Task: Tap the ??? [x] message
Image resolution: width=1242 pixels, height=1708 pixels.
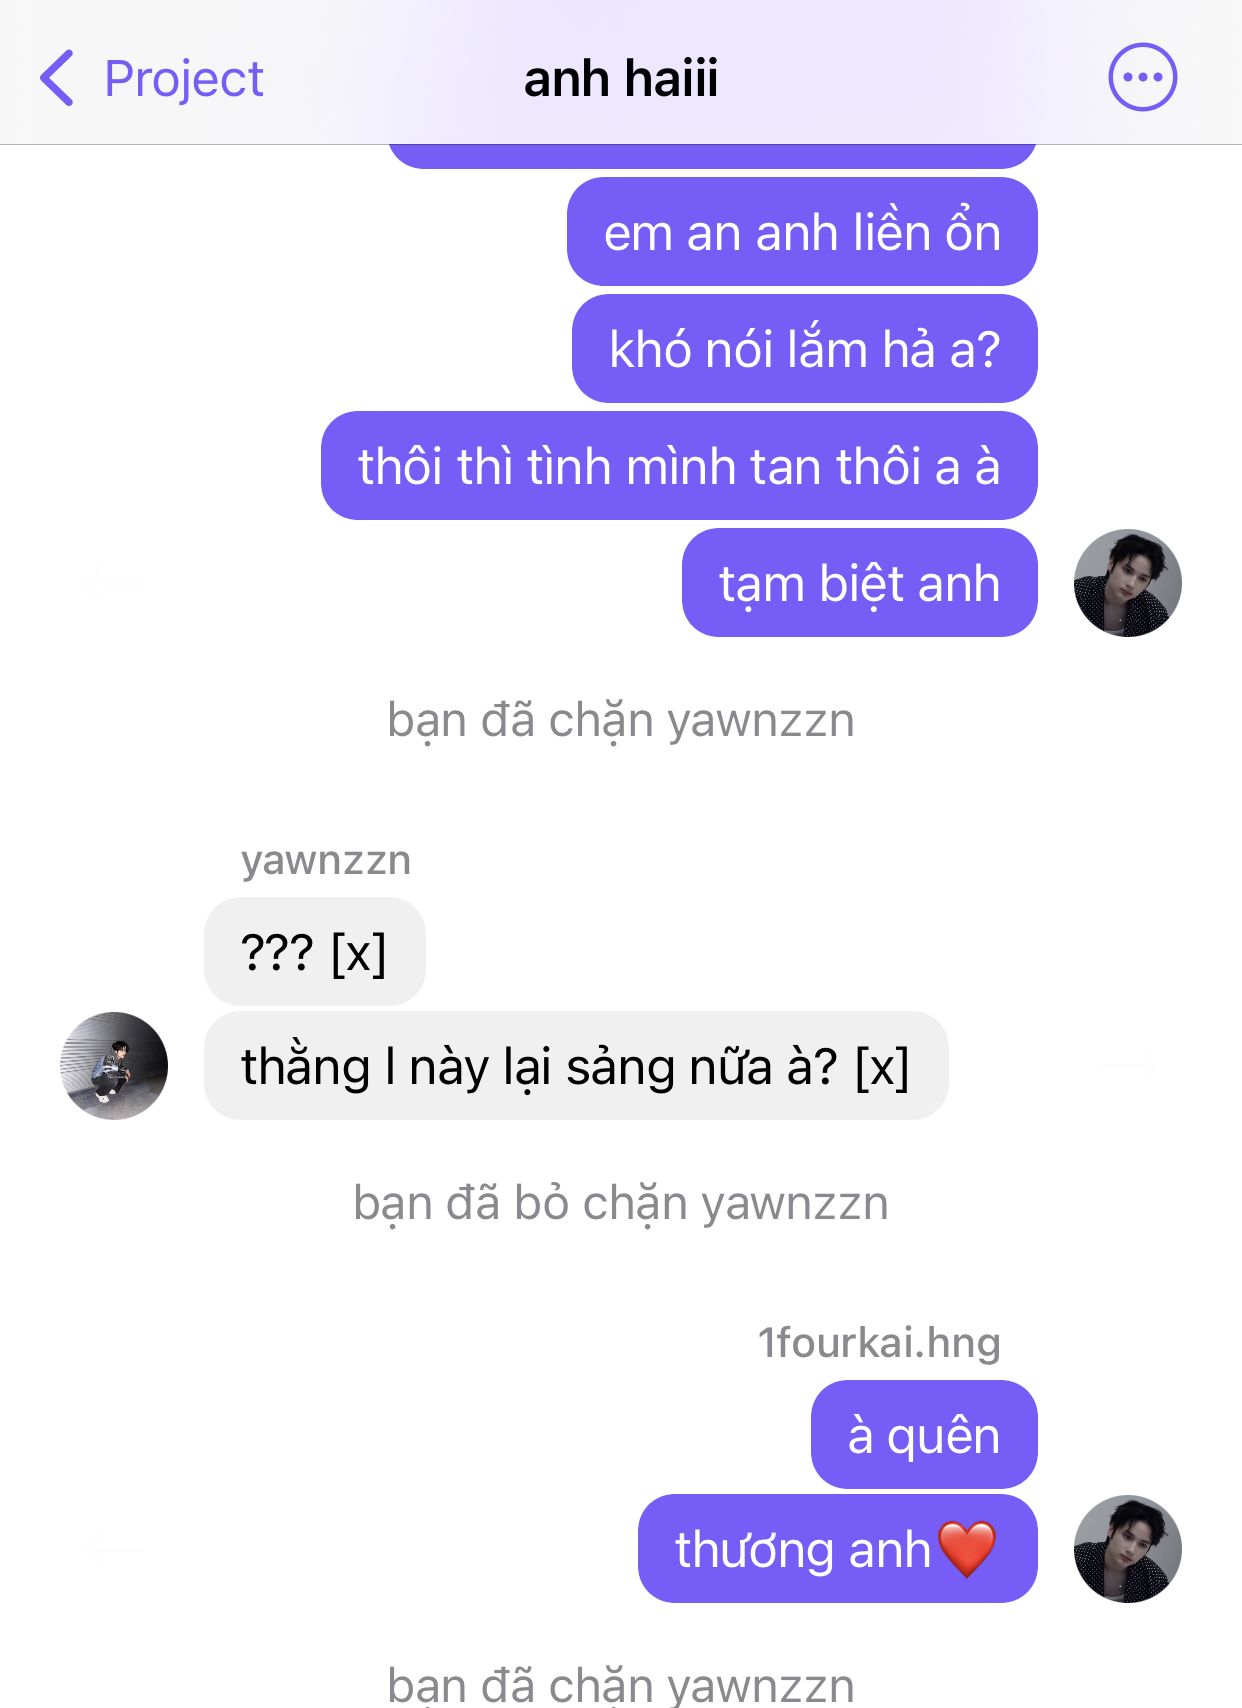Action: (x=315, y=951)
